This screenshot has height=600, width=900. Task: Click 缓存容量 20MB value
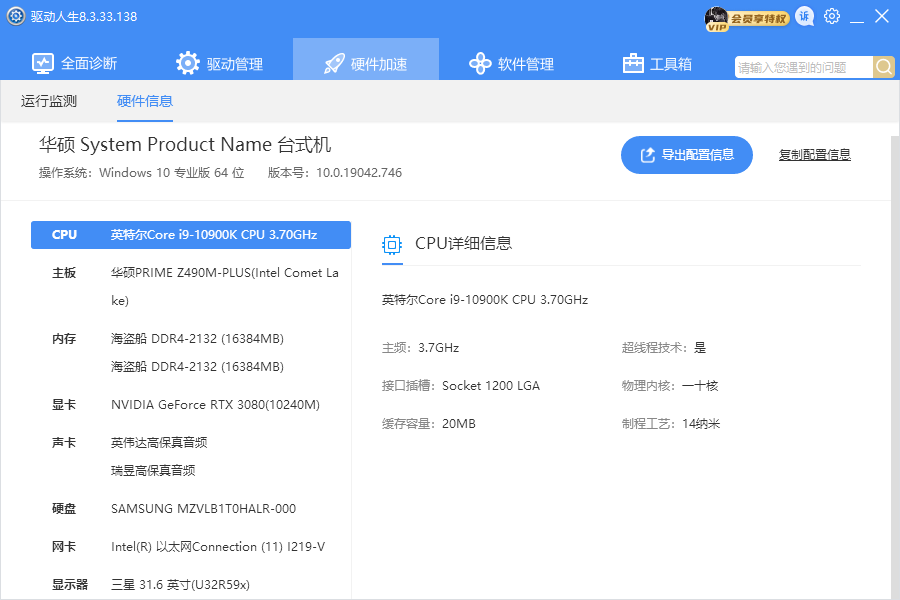[x=459, y=424]
